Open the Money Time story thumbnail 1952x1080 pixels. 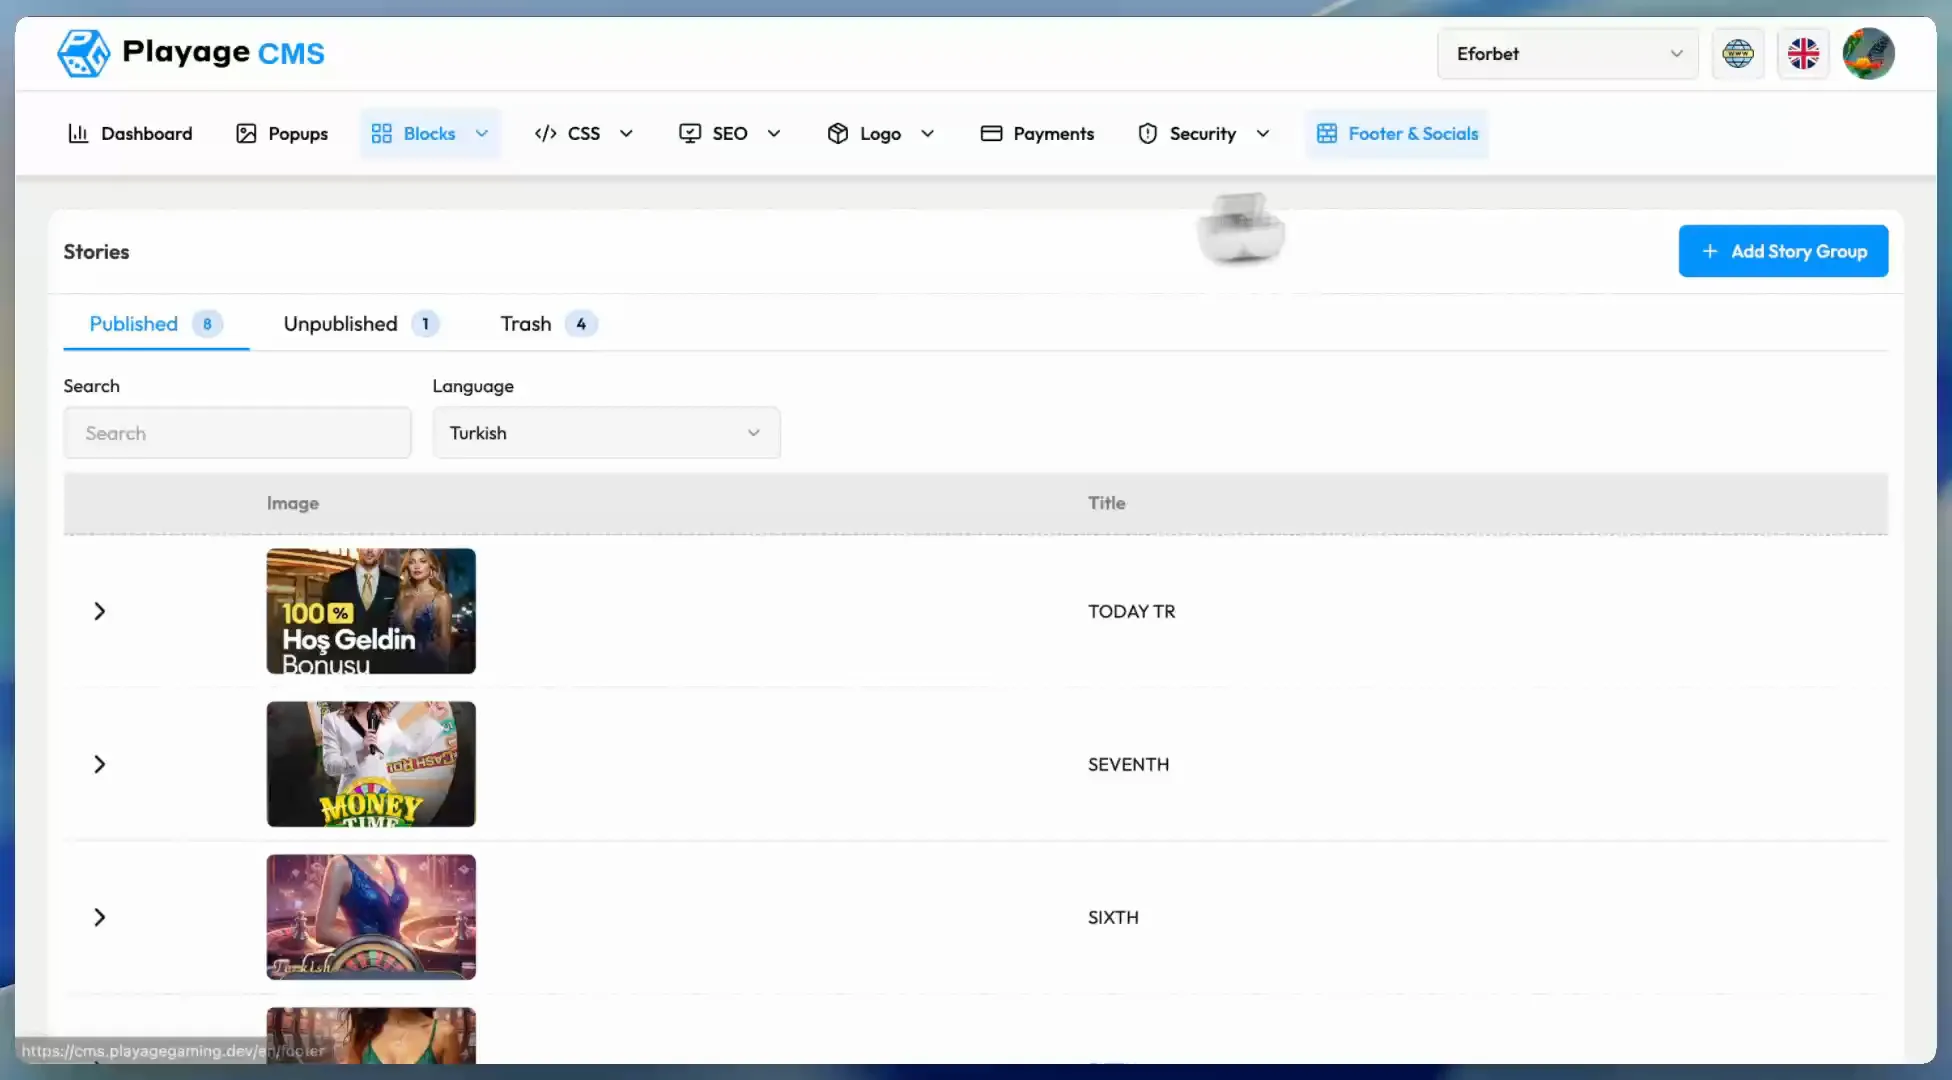[x=371, y=764]
